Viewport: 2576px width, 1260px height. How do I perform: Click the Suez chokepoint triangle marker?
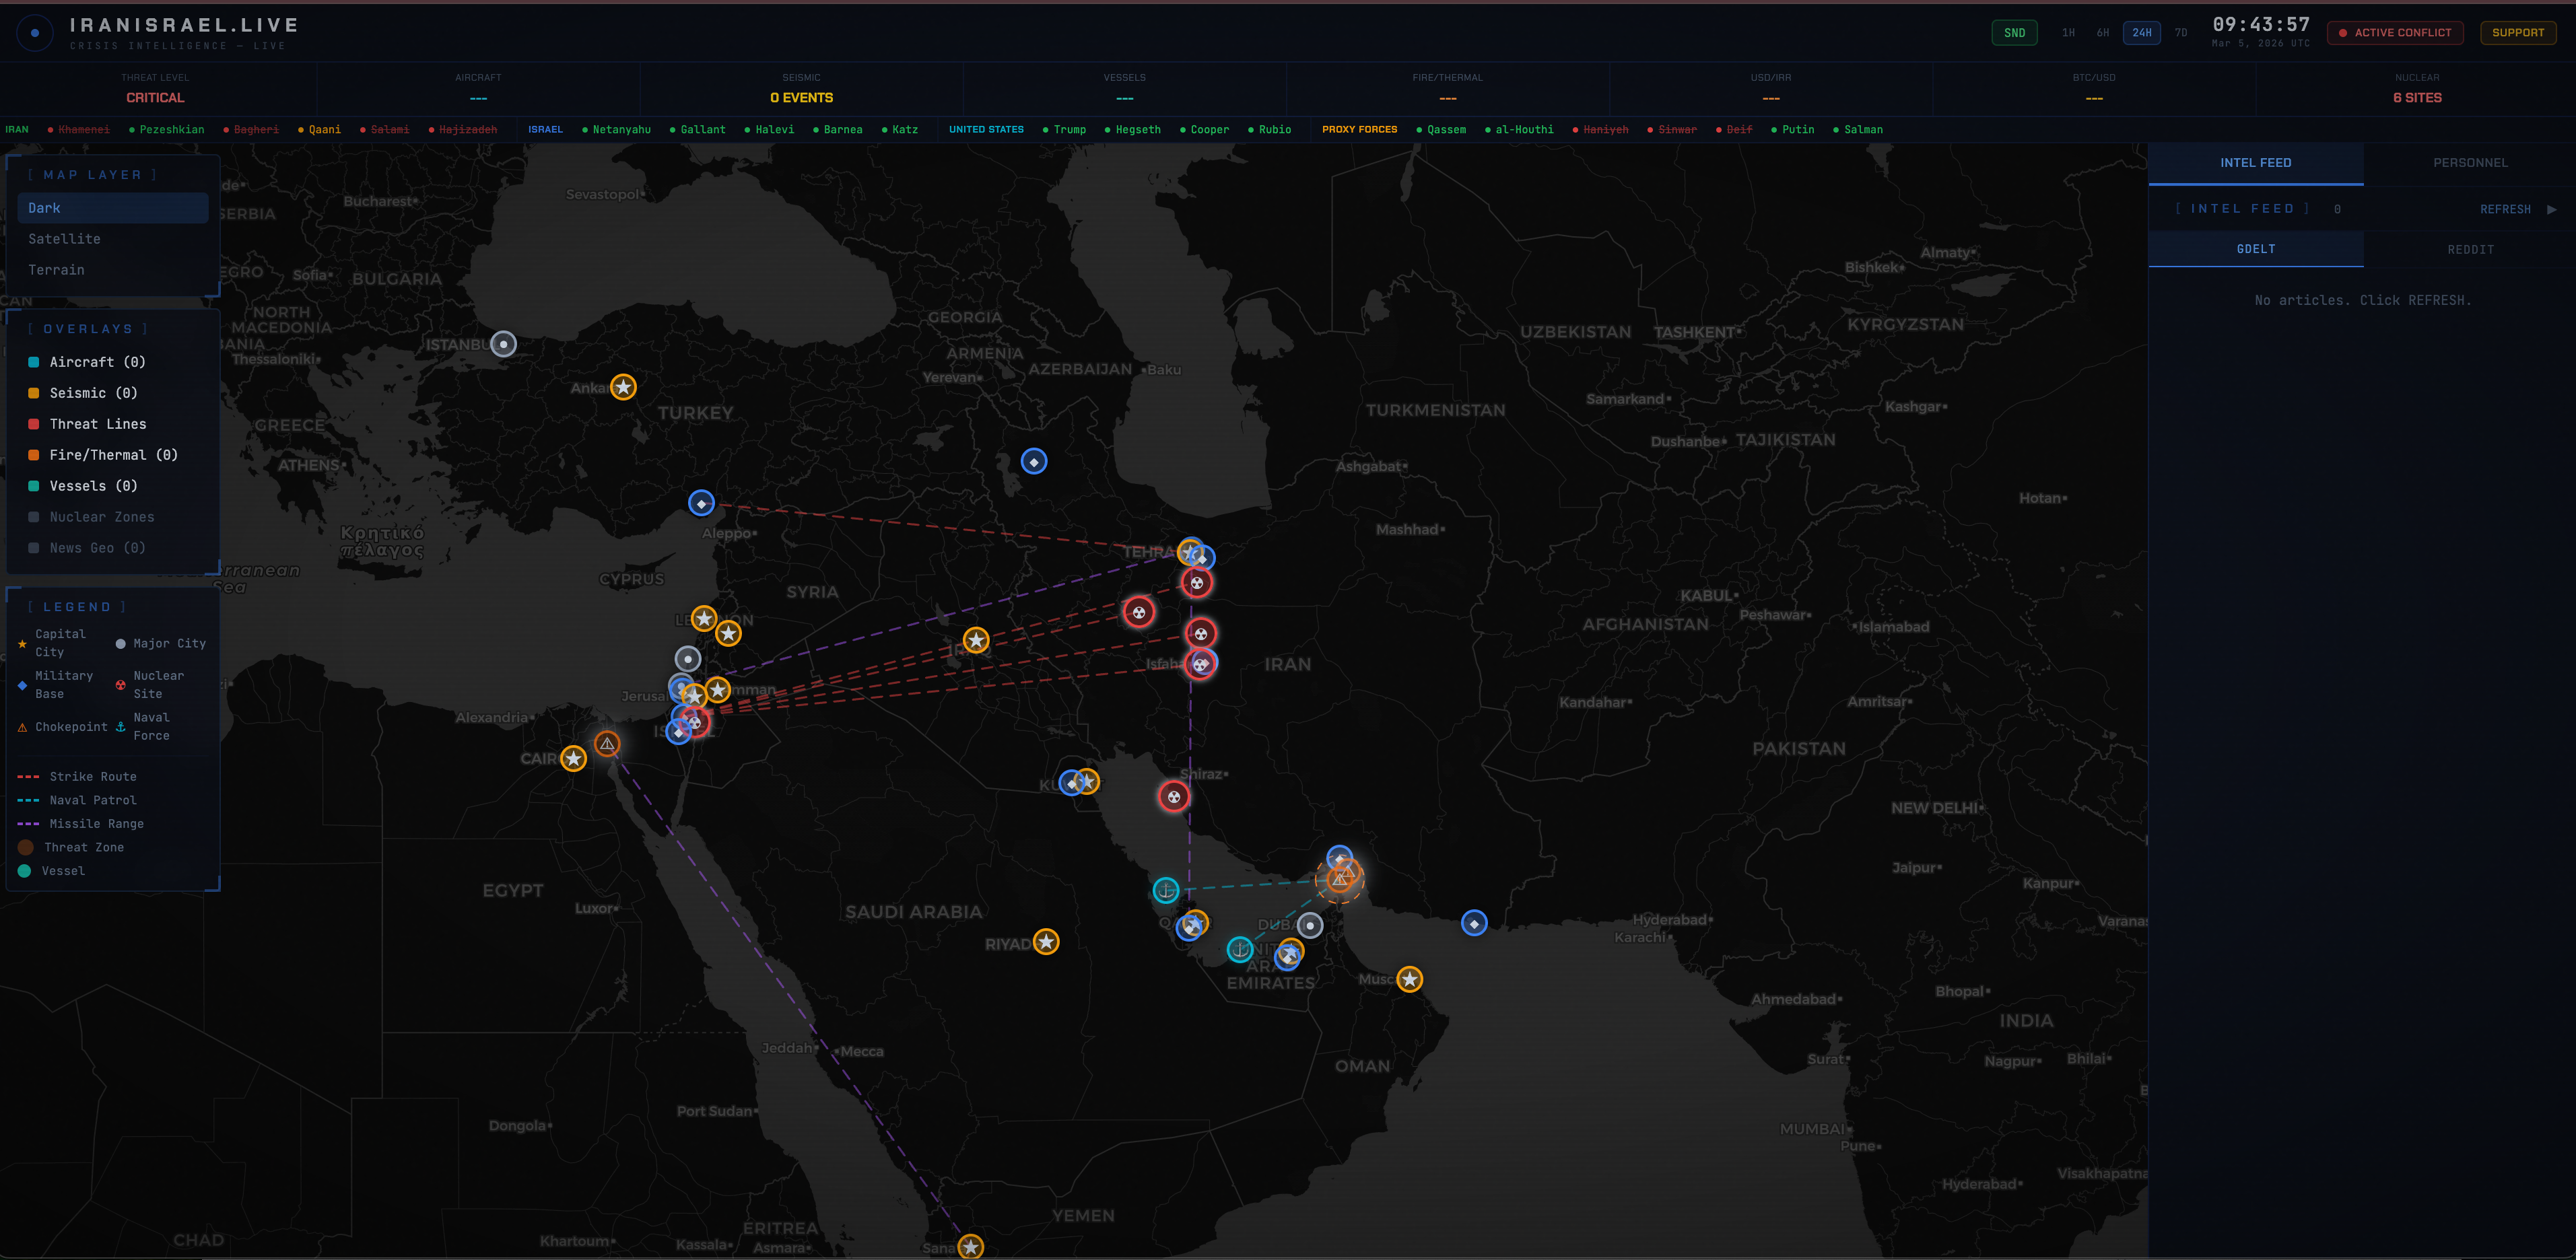pos(607,744)
